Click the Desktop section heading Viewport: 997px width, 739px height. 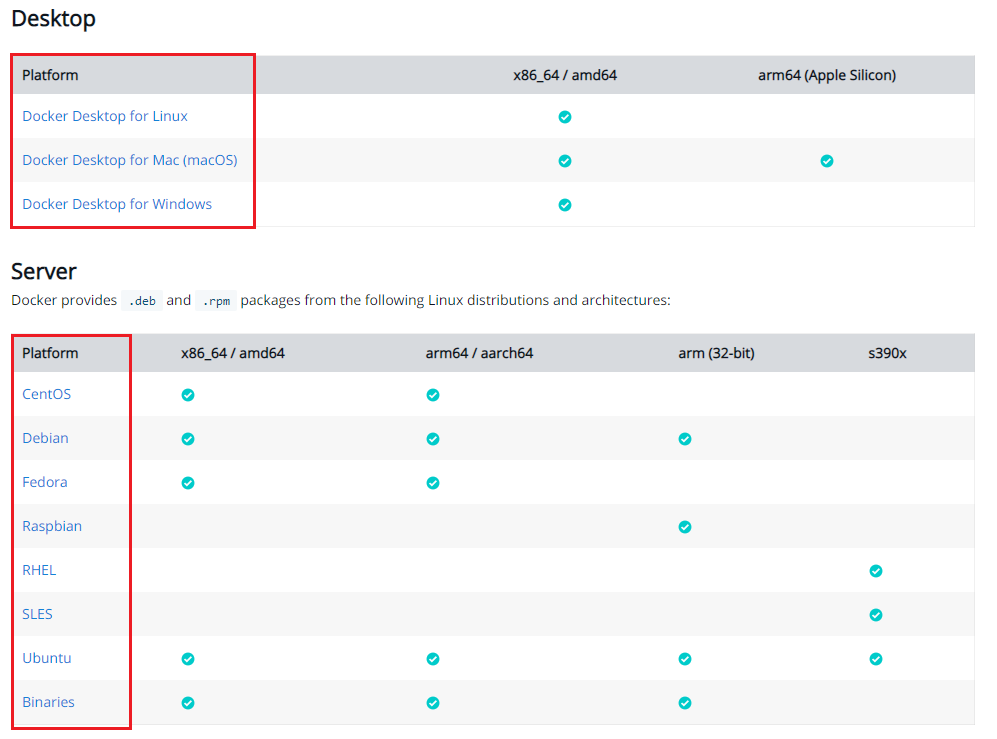tap(53, 19)
